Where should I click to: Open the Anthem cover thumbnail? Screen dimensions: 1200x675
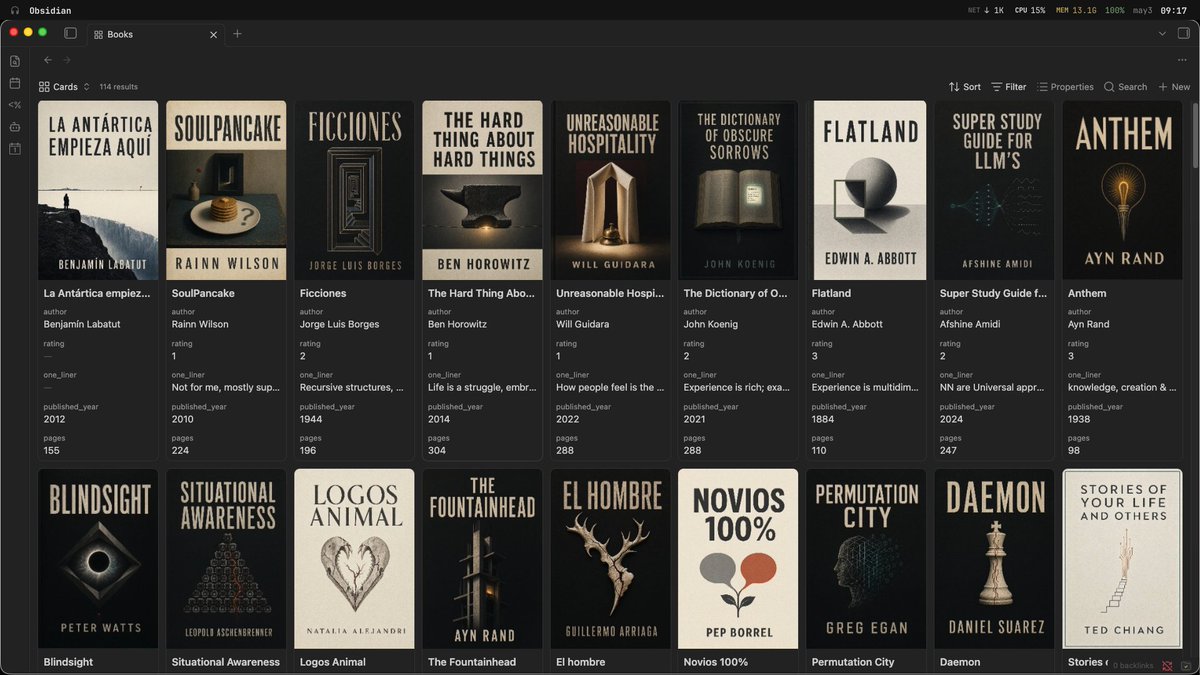pyautogui.click(x=1122, y=190)
